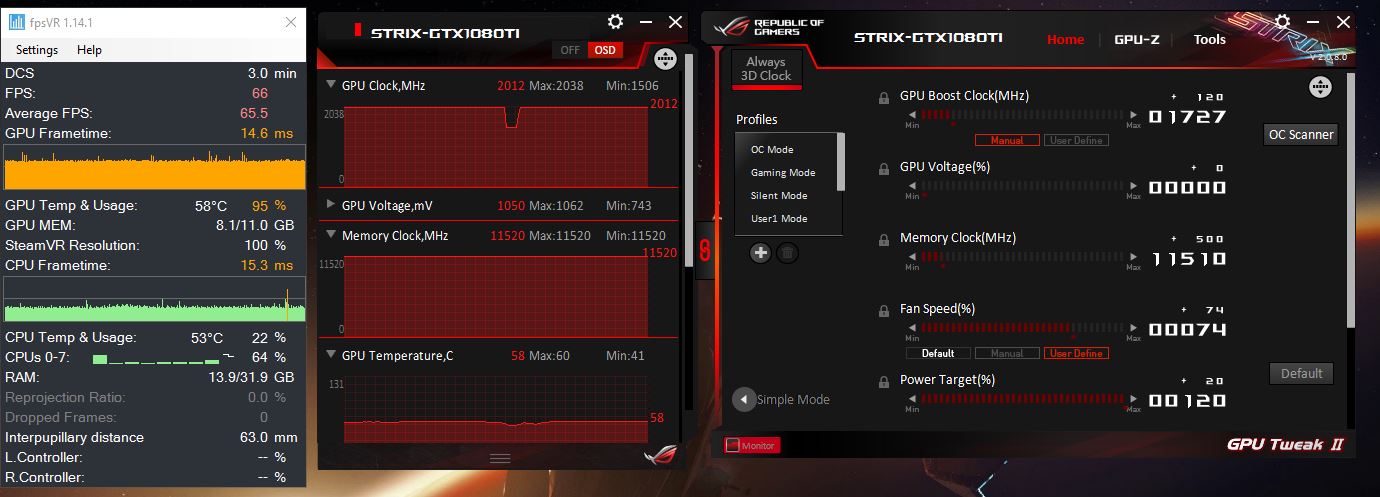Open settings gear in the monitor window
1380x497 pixels.
615,21
